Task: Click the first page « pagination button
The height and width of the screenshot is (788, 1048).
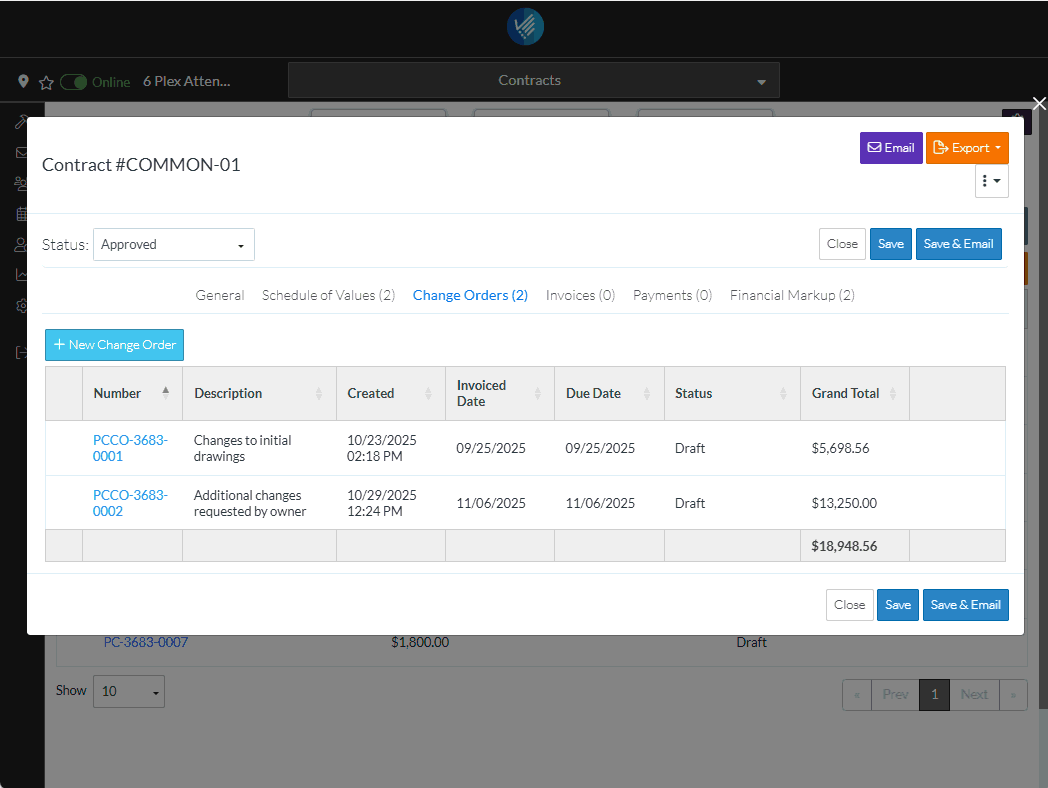Action: (857, 695)
